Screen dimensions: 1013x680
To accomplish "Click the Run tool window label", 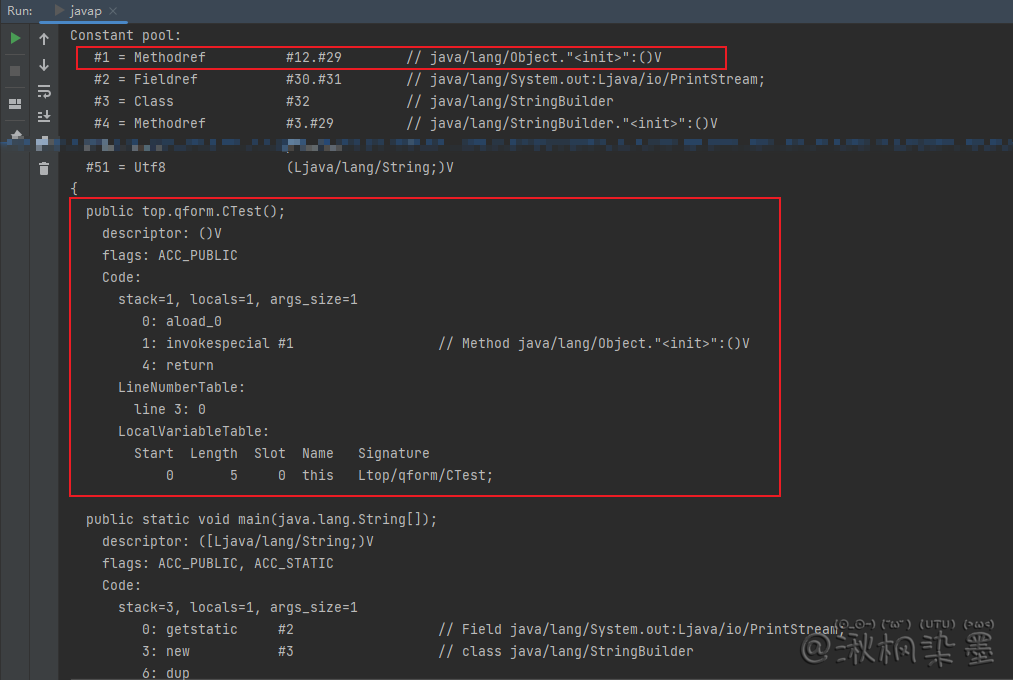I will click(x=19, y=11).
